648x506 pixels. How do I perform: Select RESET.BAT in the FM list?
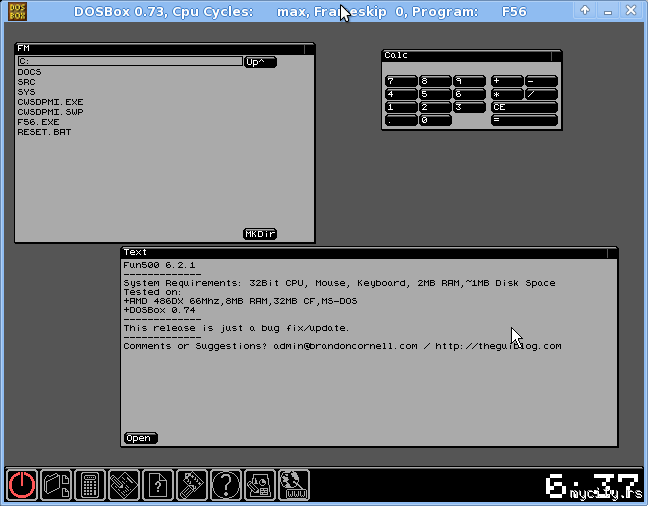44,132
